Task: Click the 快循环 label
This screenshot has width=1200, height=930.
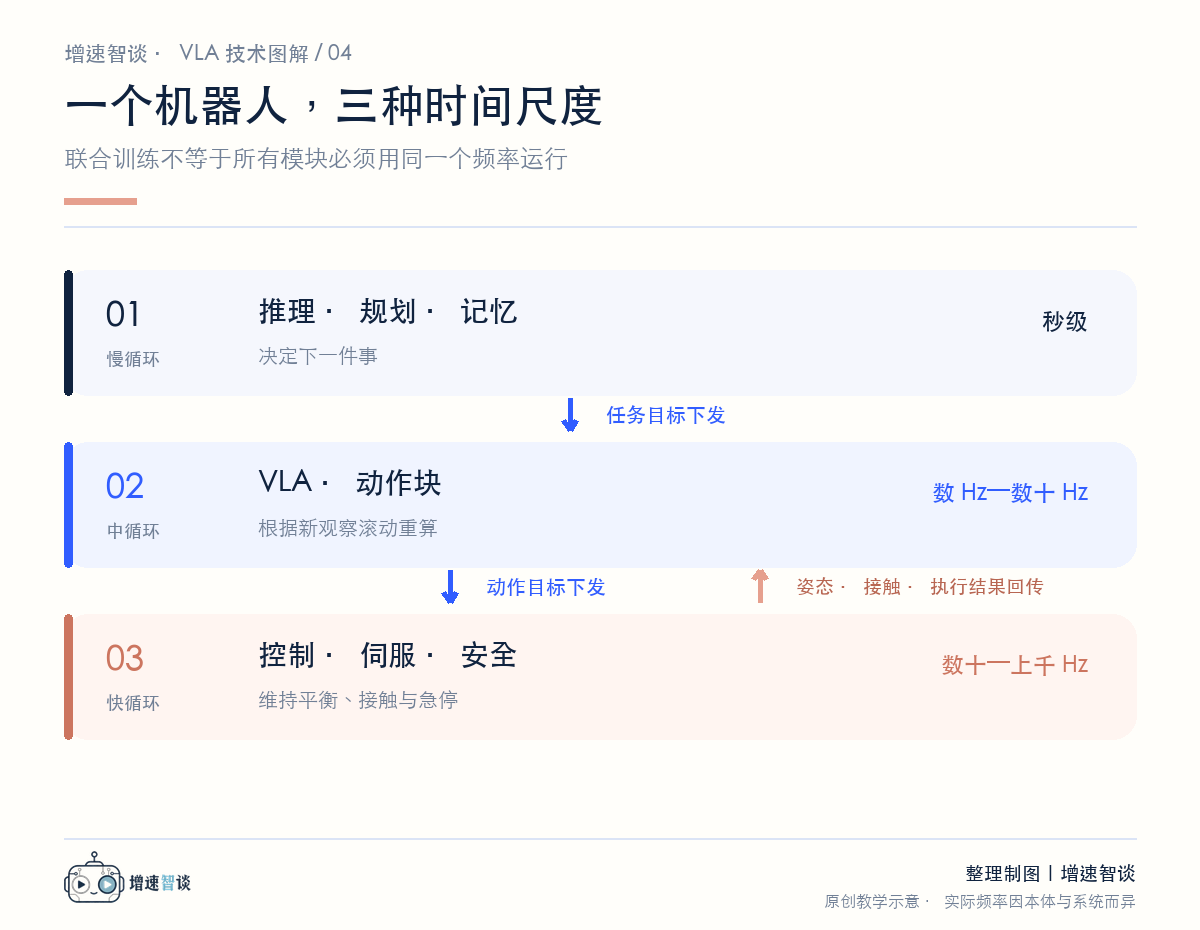Action: [x=133, y=703]
